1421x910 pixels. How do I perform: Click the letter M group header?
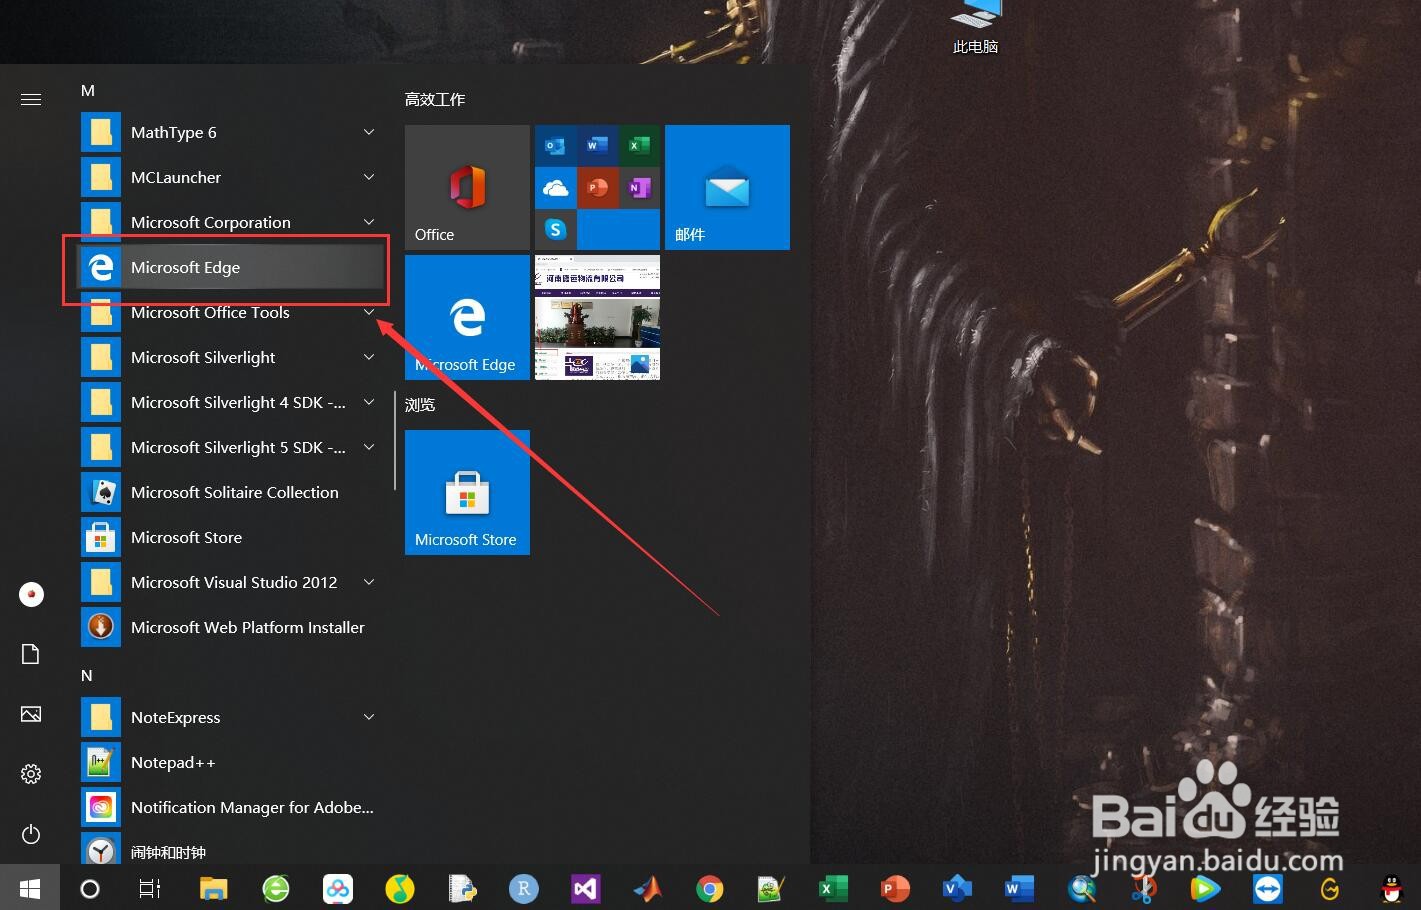(x=88, y=90)
